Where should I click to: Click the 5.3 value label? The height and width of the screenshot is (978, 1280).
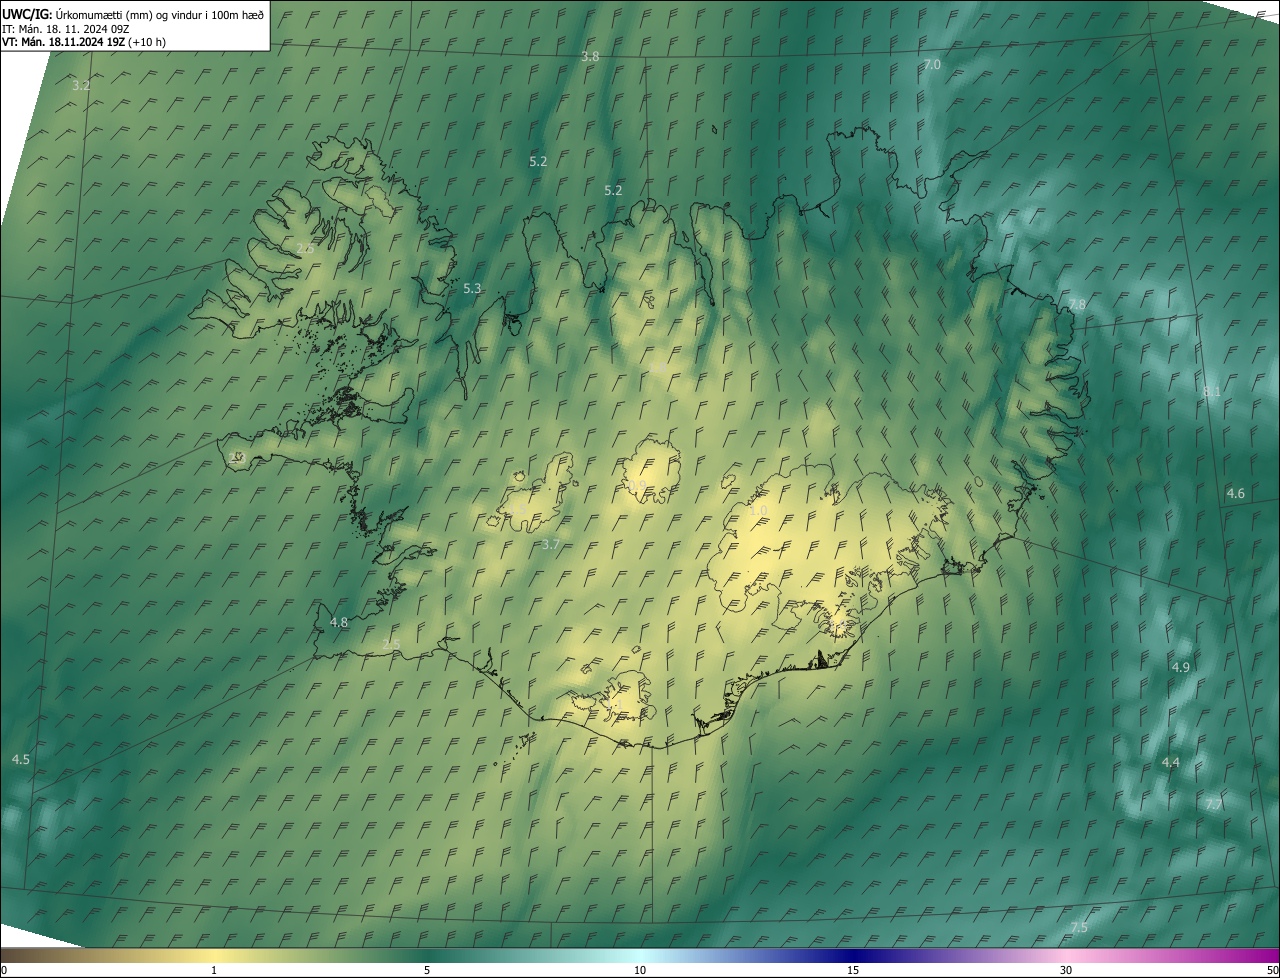472,289
